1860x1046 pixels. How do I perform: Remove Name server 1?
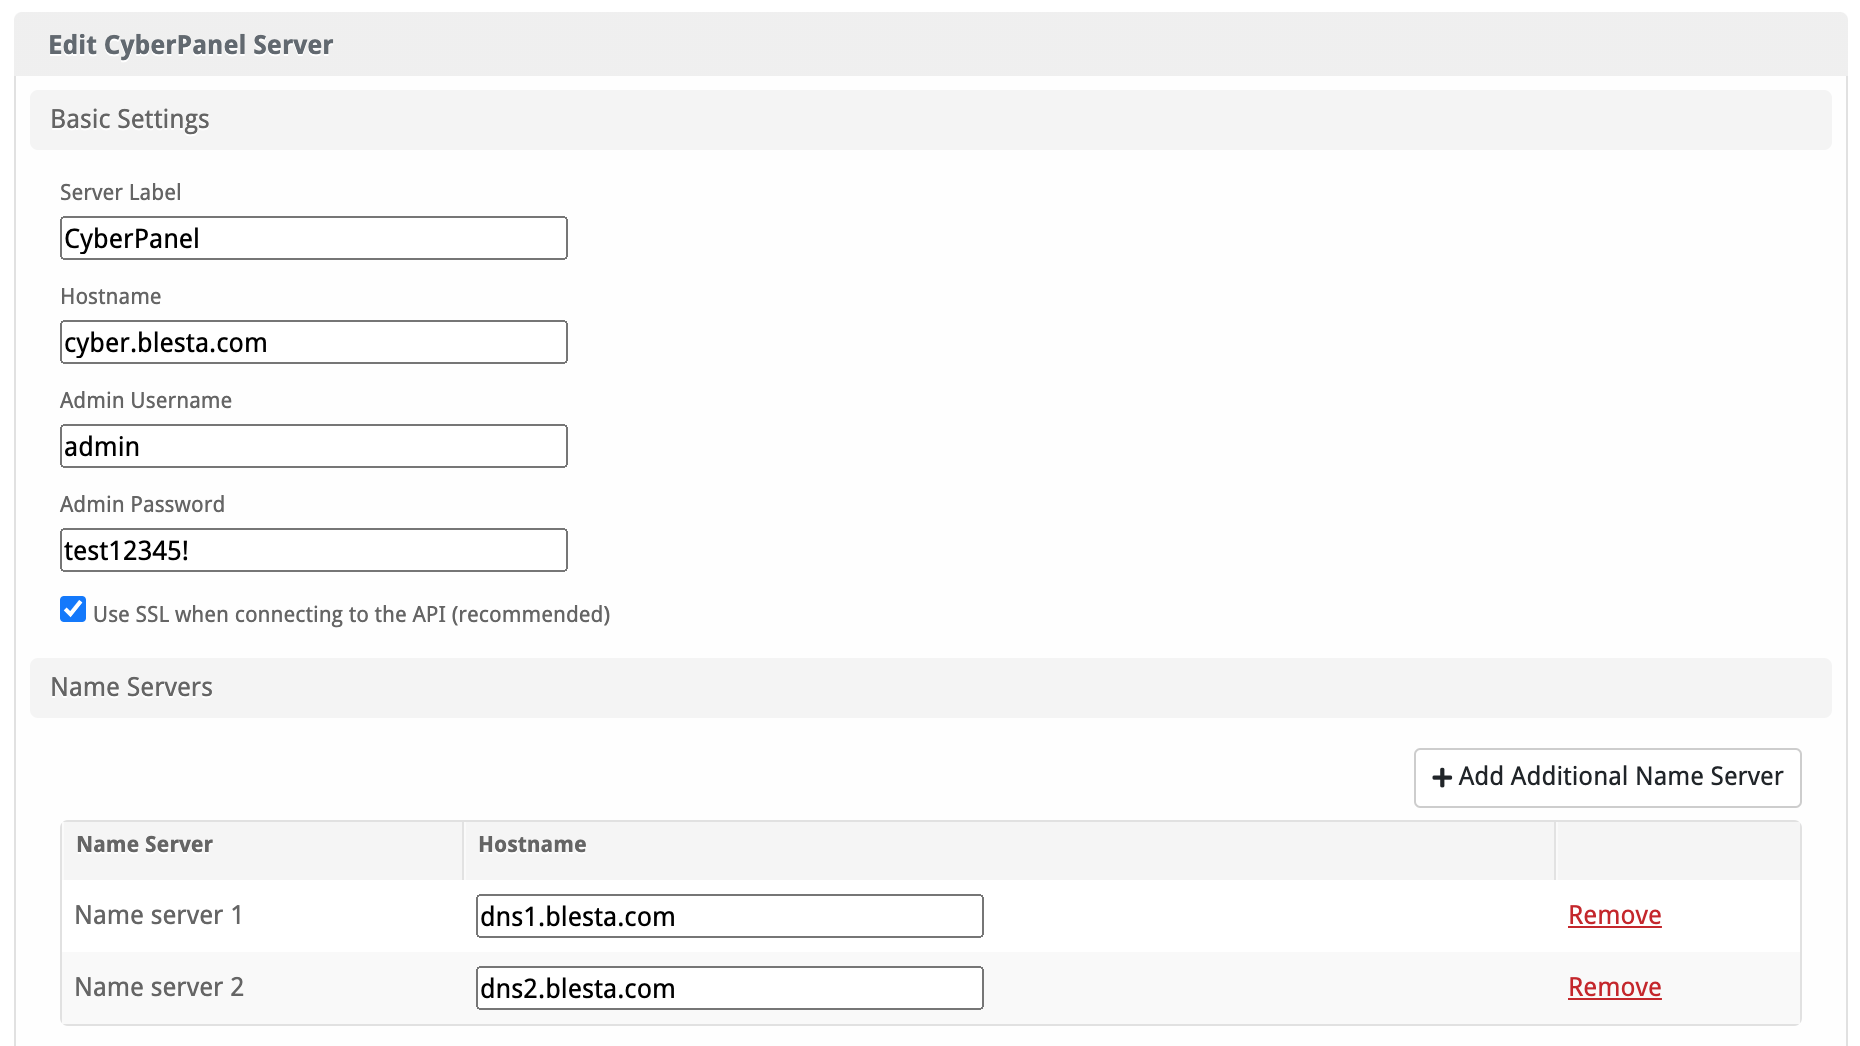1614,915
